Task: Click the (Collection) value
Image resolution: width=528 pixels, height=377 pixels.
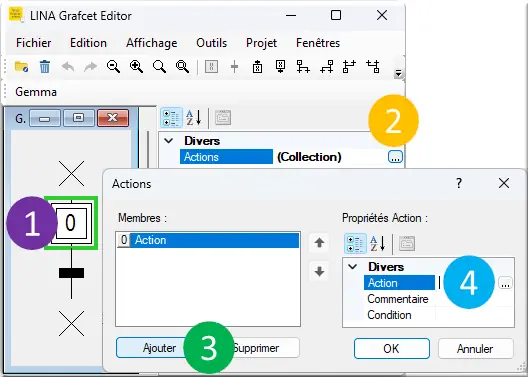Action: tap(309, 157)
